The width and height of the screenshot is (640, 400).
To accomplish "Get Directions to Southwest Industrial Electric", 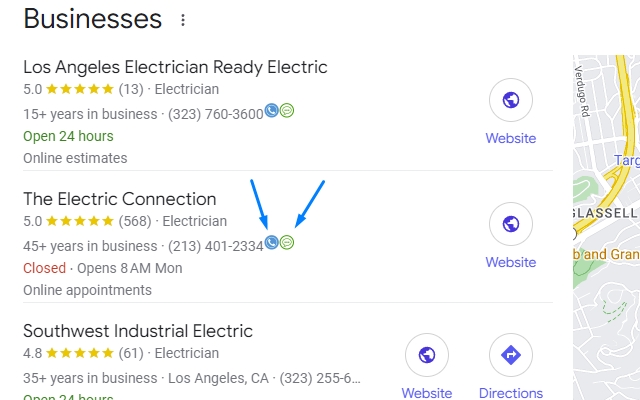I will coord(510,355).
